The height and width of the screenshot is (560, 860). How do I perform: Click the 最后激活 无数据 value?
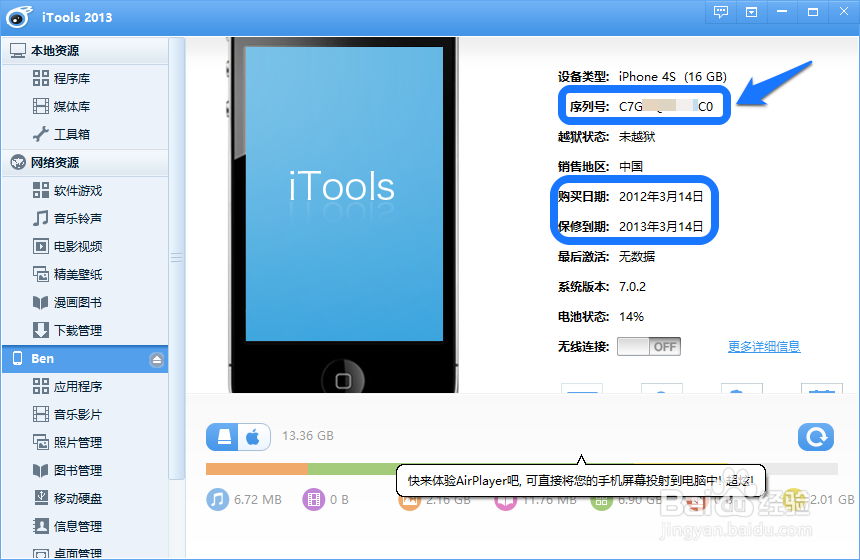coord(637,257)
